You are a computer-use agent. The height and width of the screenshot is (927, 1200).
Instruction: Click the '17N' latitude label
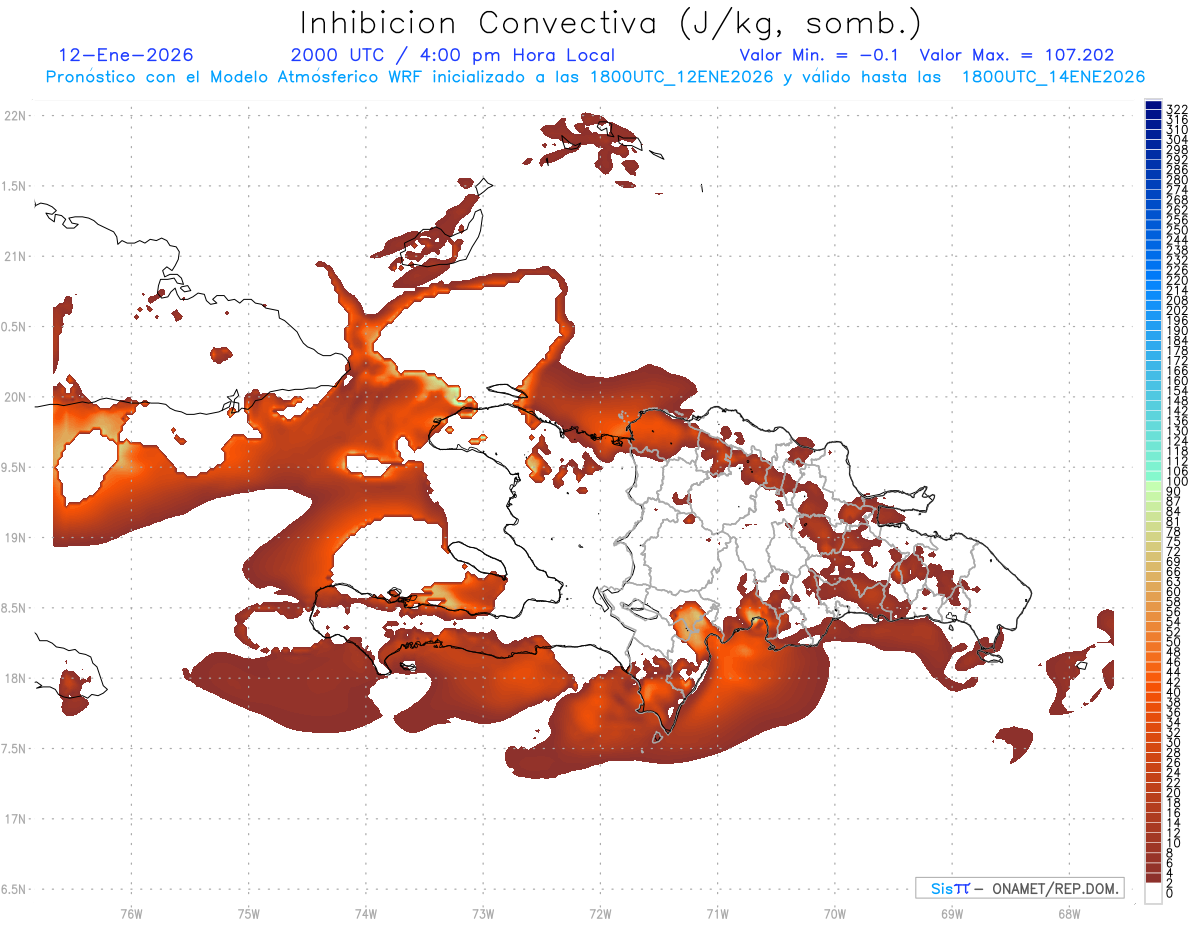tap(15, 819)
